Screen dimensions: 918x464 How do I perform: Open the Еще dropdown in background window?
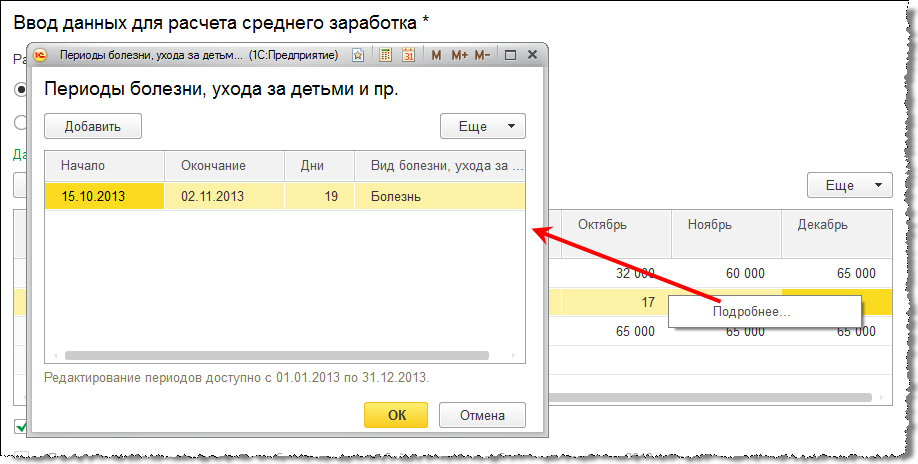pyautogui.click(x=850, y=185)
